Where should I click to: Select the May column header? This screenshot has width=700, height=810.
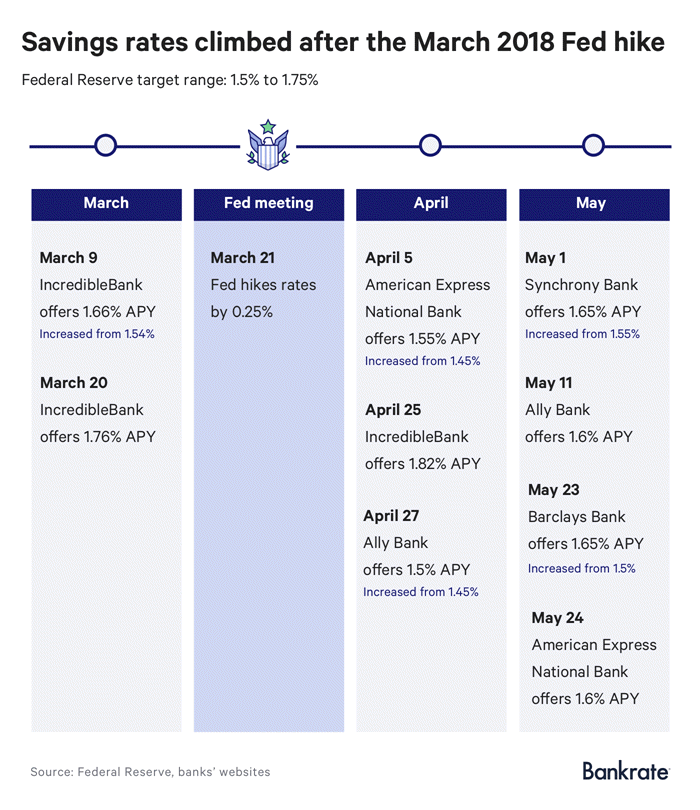[x=591, y=203]
